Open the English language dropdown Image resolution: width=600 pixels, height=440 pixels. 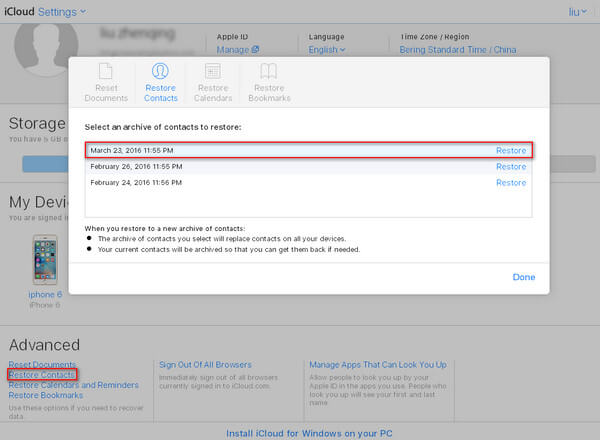(x=327, y=50)
